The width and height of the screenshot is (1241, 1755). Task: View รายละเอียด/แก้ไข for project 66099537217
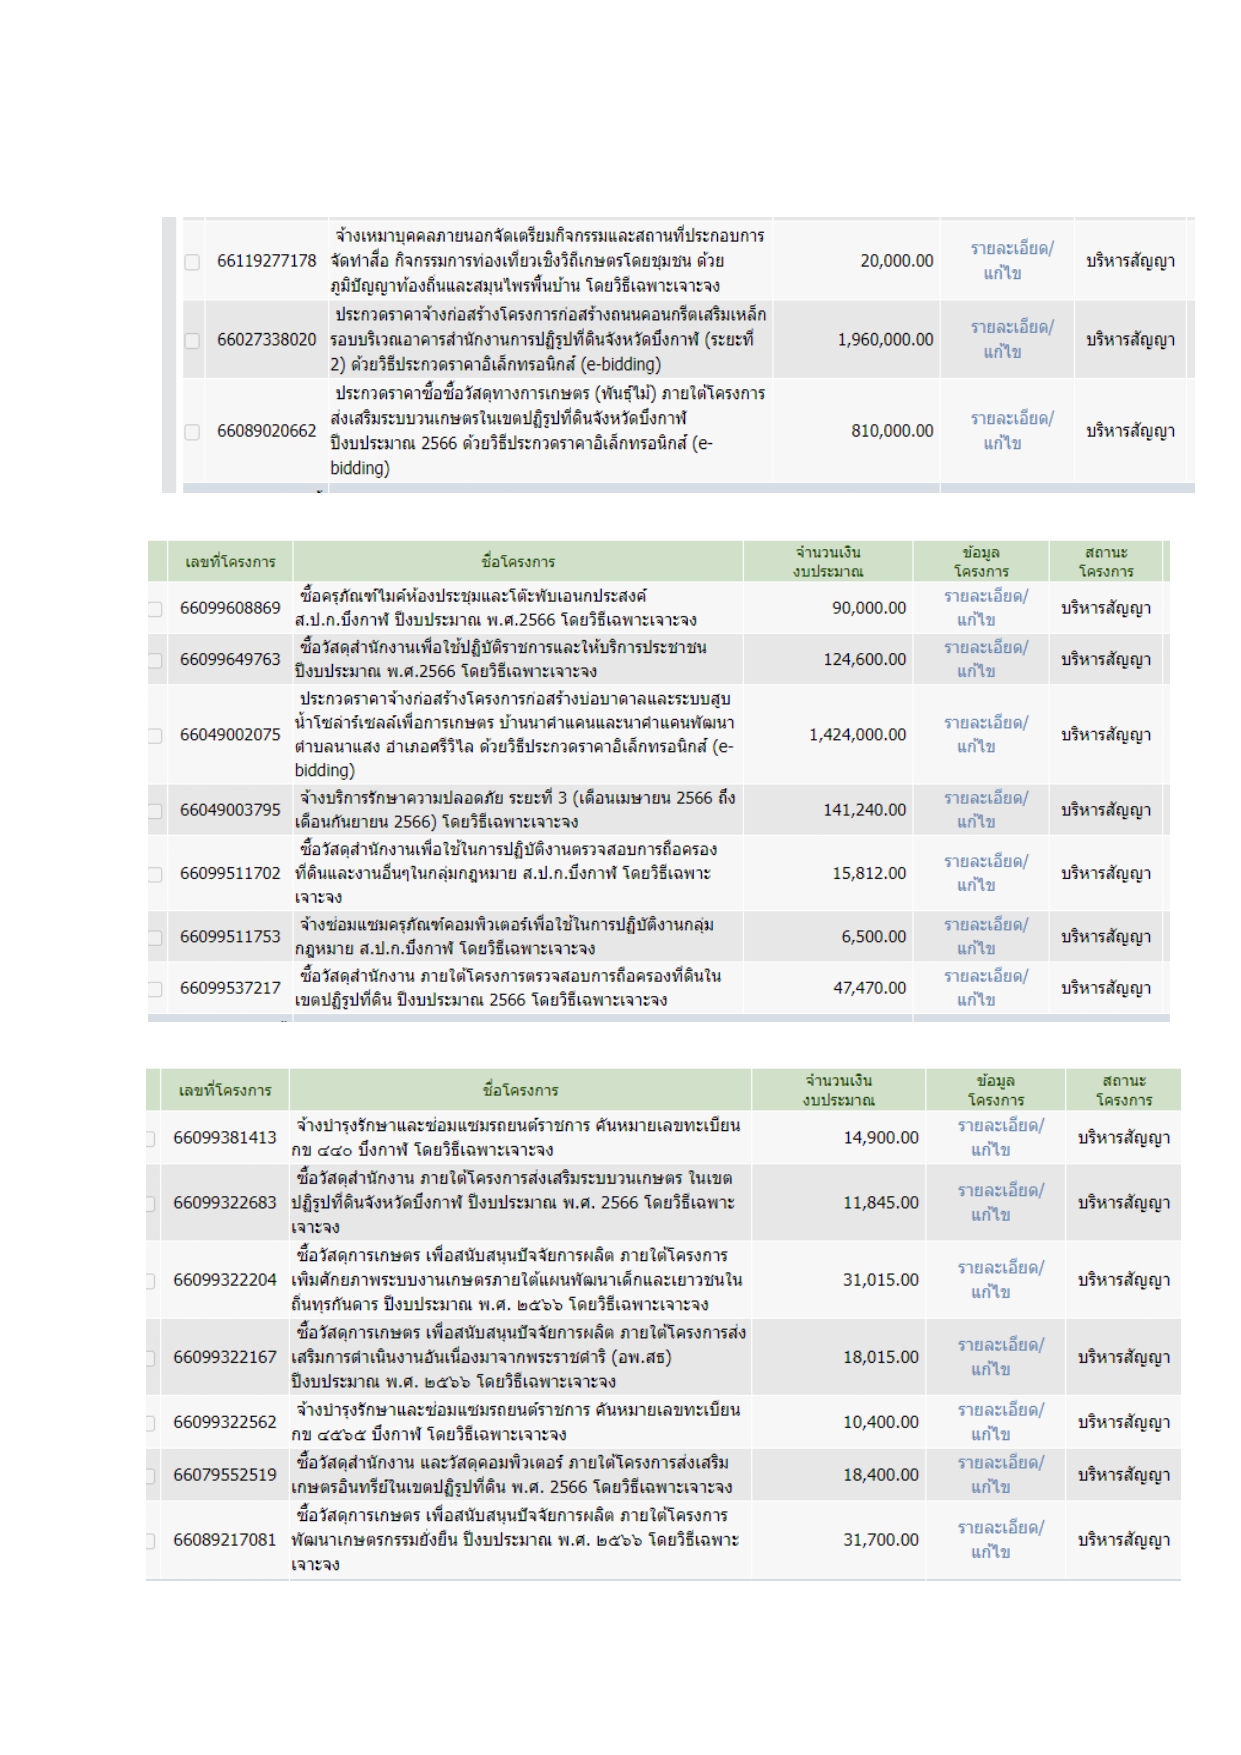click(x=985, y=988)
